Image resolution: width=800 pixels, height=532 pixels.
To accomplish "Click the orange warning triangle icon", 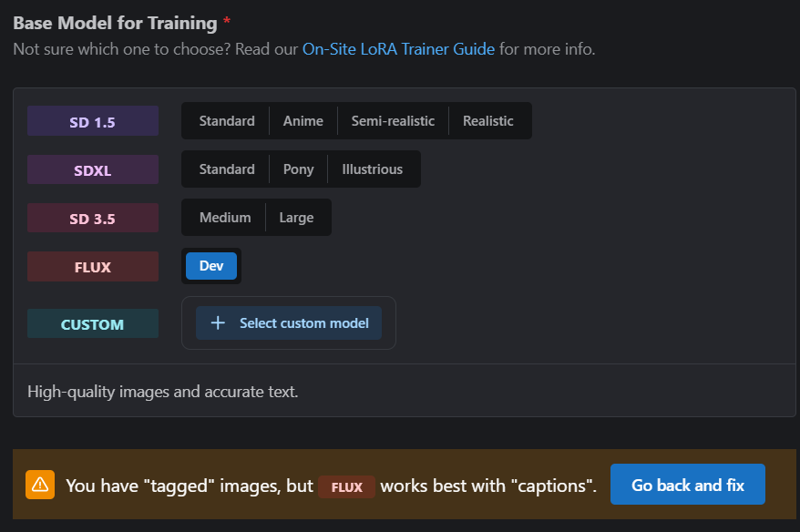I will pyautogui.click(x=40, y=485).
